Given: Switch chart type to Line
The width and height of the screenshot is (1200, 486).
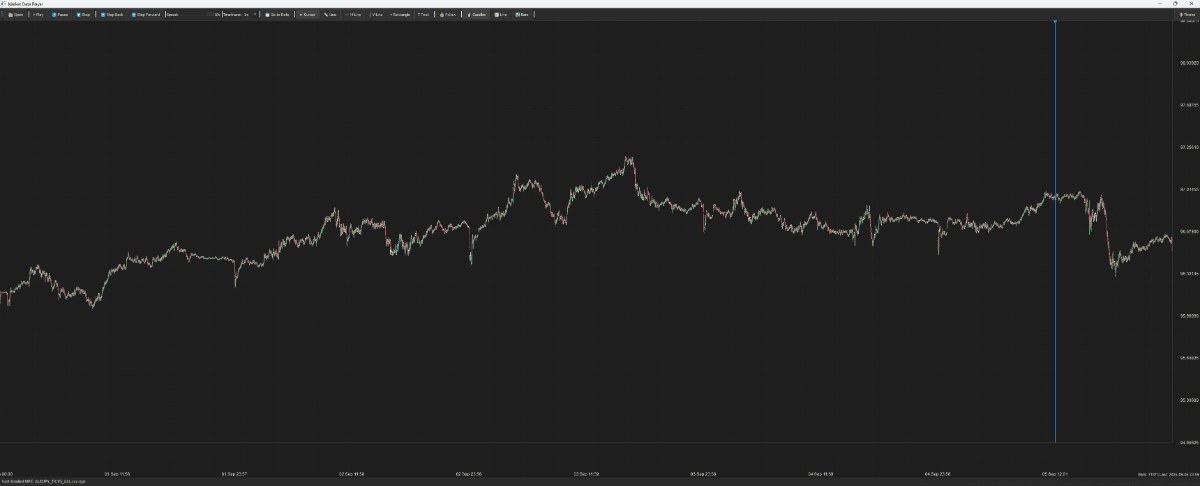Looking at the screenshot, I should click(x=500, y=15).
